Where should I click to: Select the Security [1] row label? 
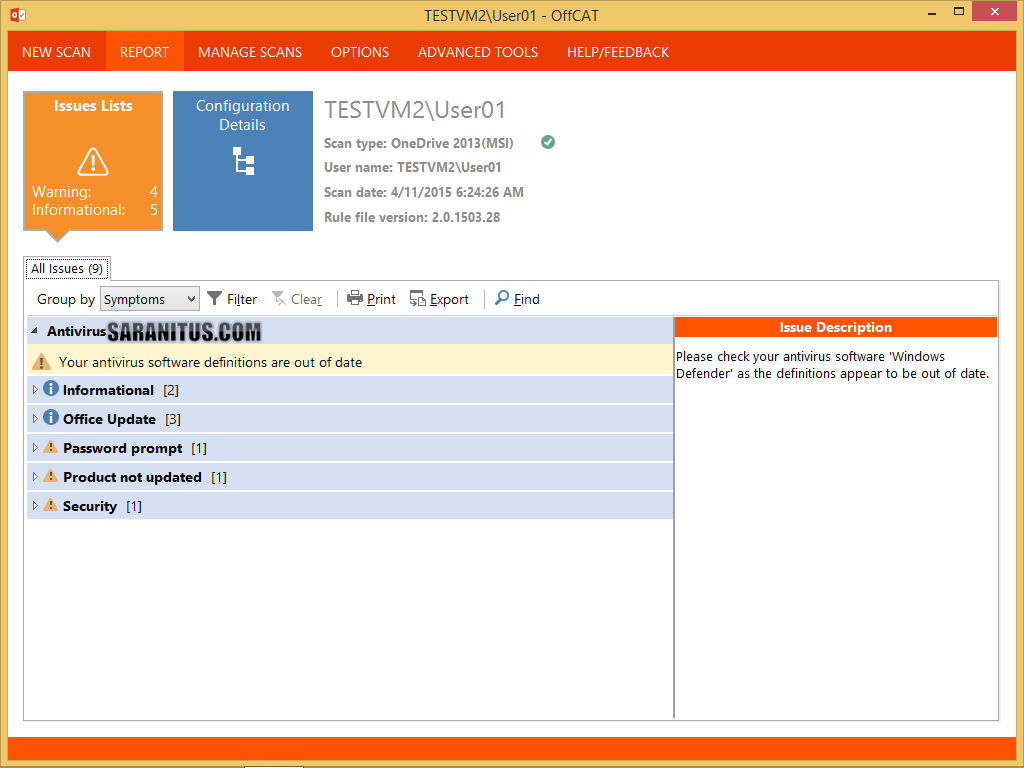tap(102, 506)
